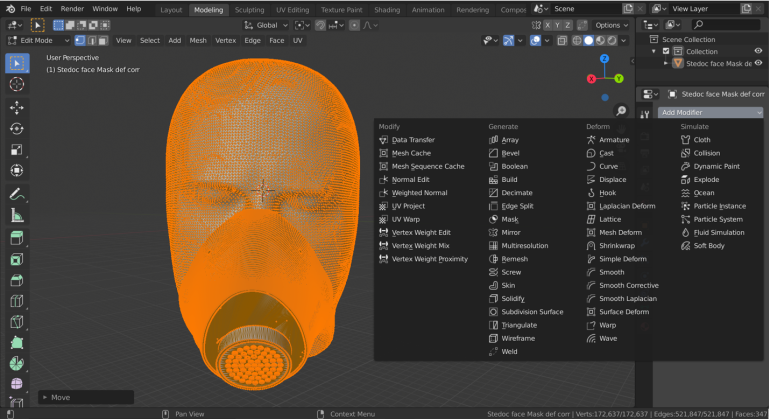Select the Rotate tool
The height and width of the screenshot is (419, 770).
(17, 128)
